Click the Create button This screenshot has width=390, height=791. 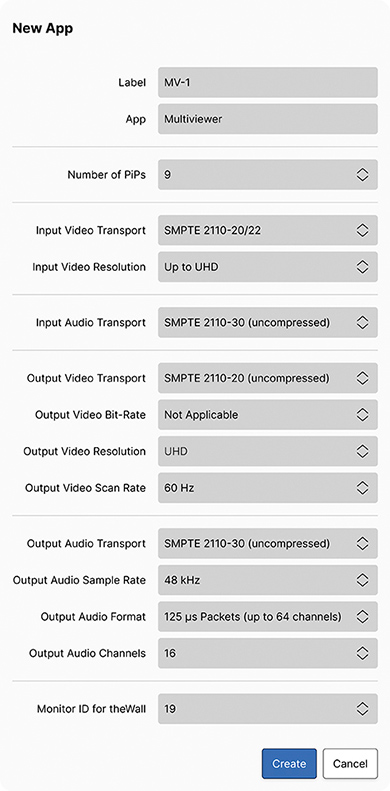tap(289, 763)
